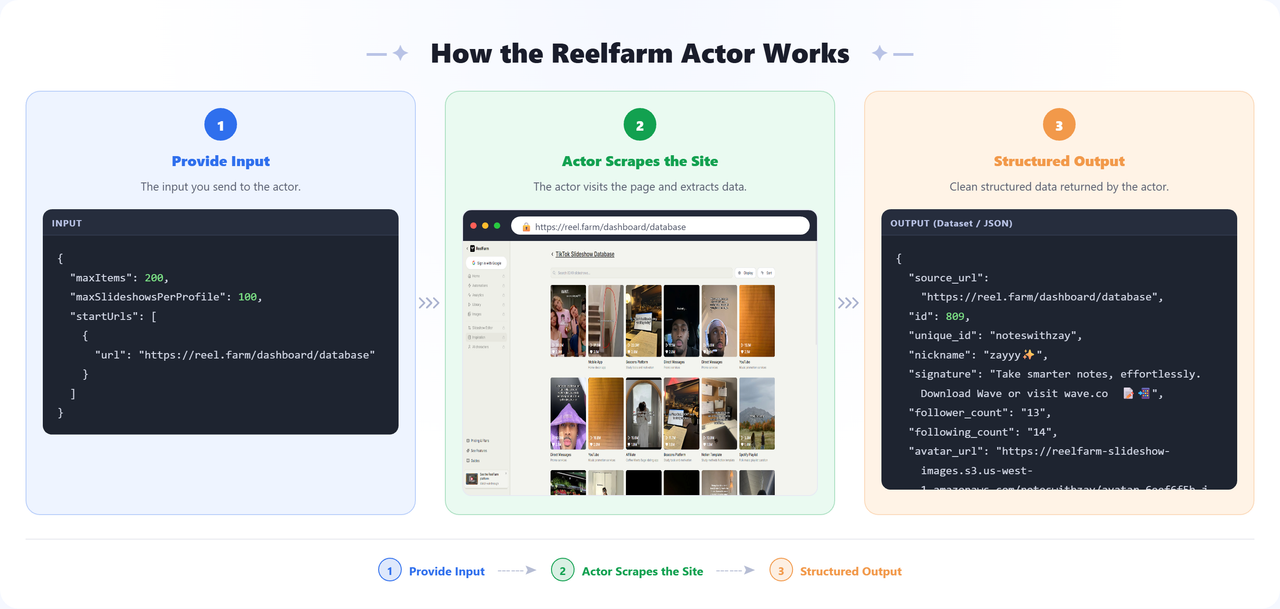Click the "url" value in the input JSON
The height and width of the screenshot is (609, 1280).
pos(257,355)
